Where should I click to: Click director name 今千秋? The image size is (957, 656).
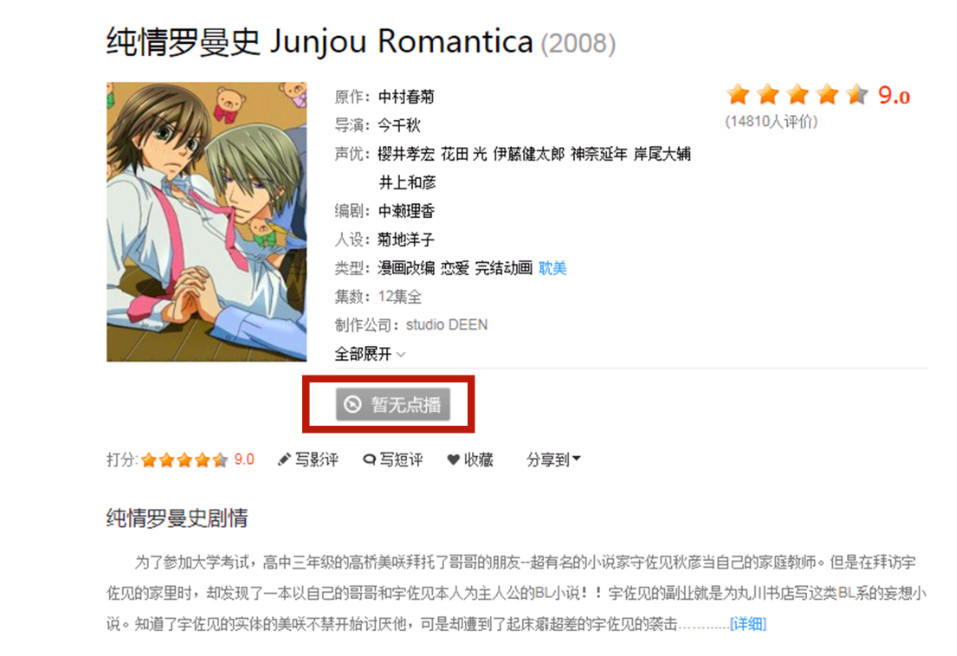399,125
